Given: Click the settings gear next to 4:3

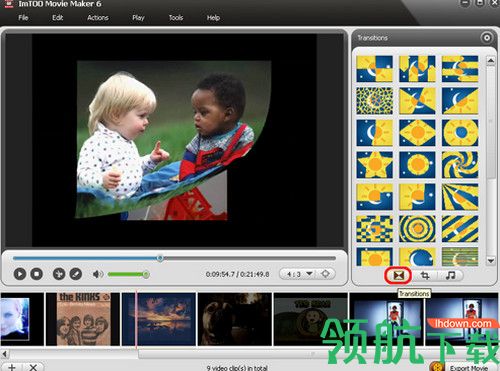Looking at the screenshot, I should [325, 274].
